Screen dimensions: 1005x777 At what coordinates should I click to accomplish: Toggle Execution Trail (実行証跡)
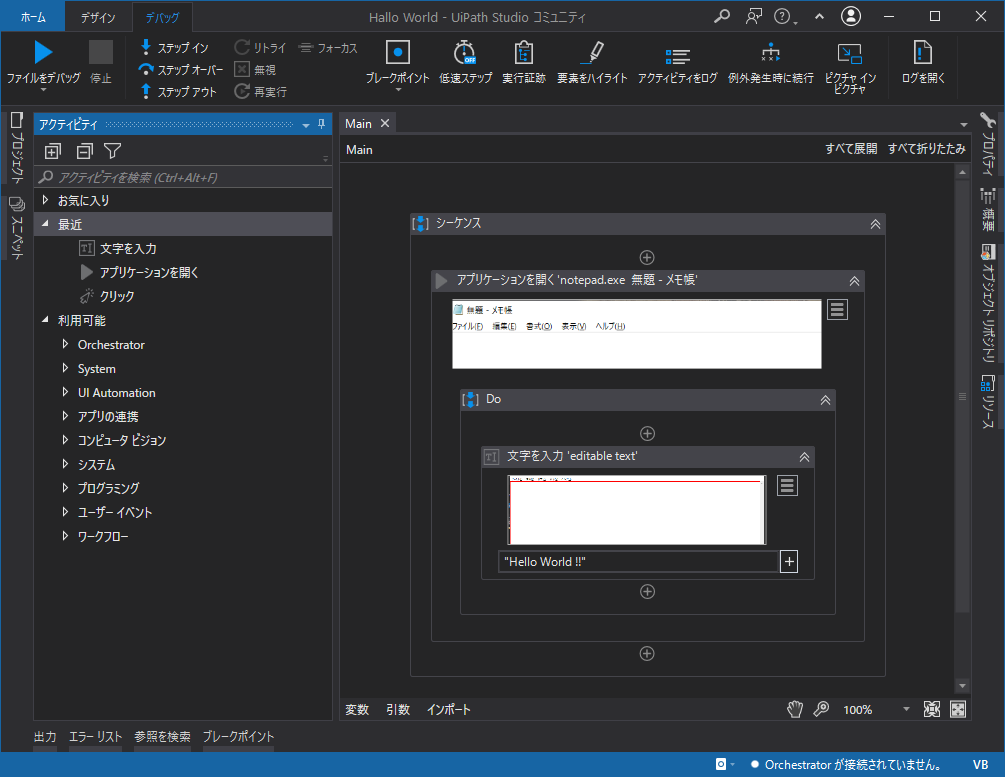524,62
